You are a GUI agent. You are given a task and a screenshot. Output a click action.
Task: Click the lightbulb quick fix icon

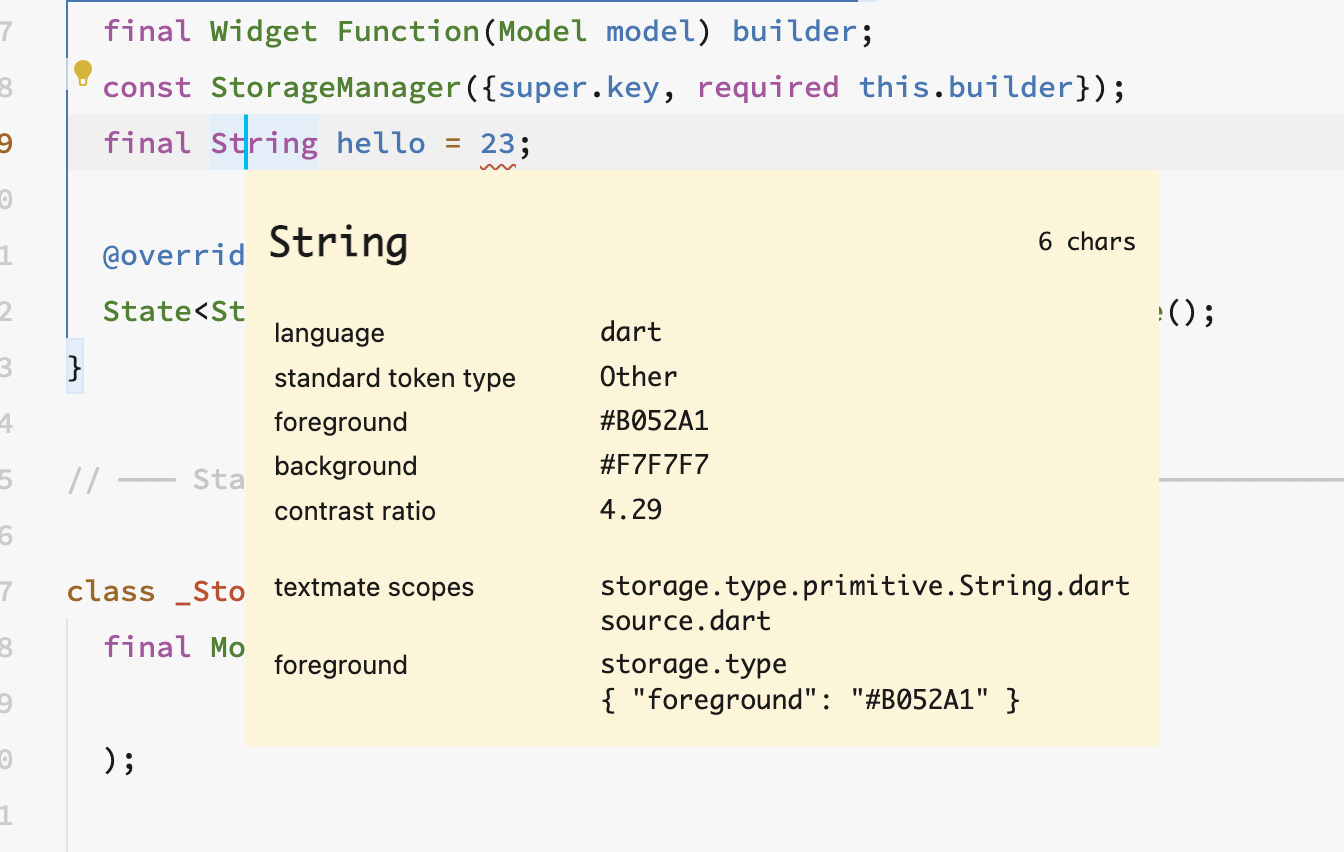tap(83, 73)
